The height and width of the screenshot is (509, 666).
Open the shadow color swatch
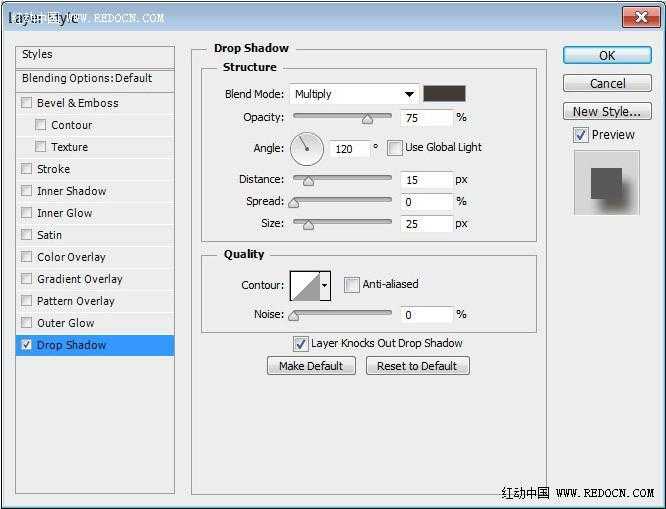tap(444, 93)
